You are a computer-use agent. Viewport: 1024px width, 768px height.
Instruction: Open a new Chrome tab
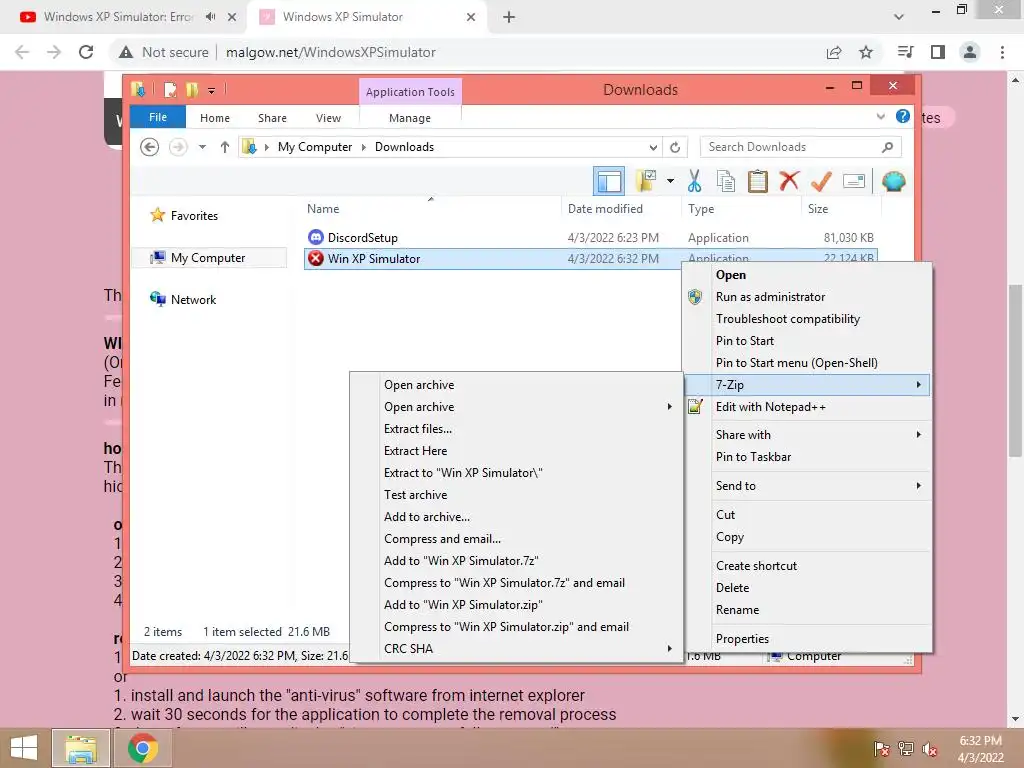coord(509,17)
